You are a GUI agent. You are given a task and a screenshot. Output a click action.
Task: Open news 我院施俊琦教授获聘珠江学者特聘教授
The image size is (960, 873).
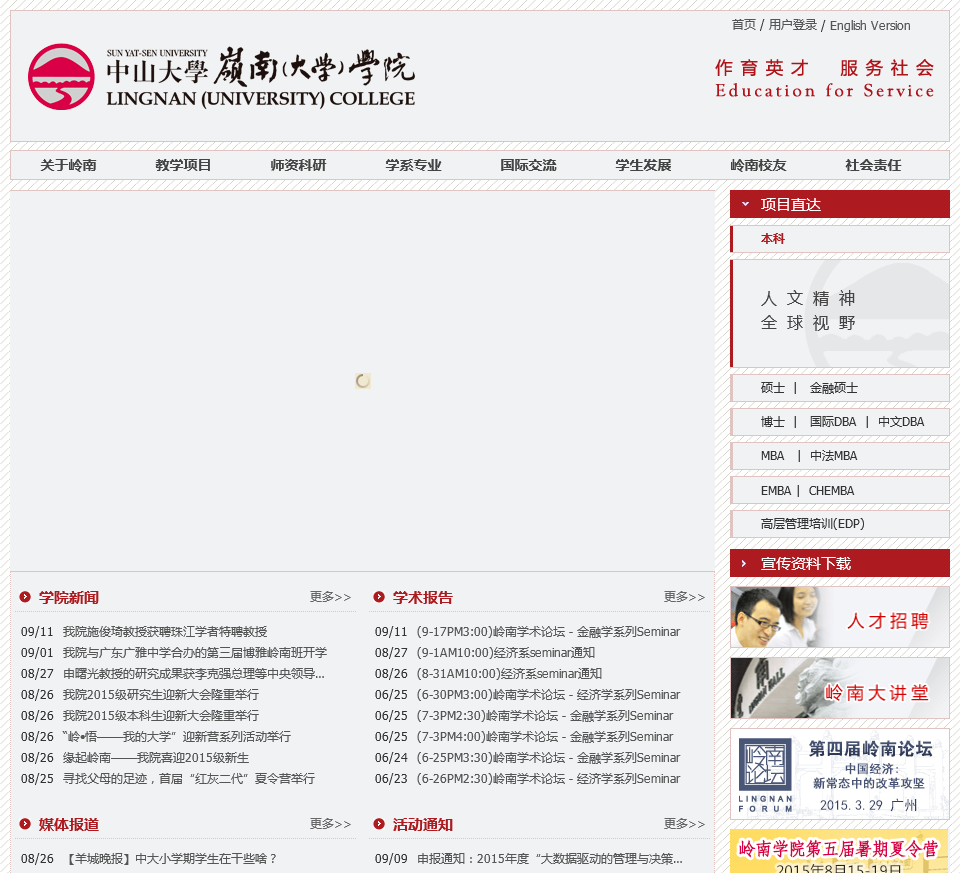pyautogui.click(x=165, y=632)
